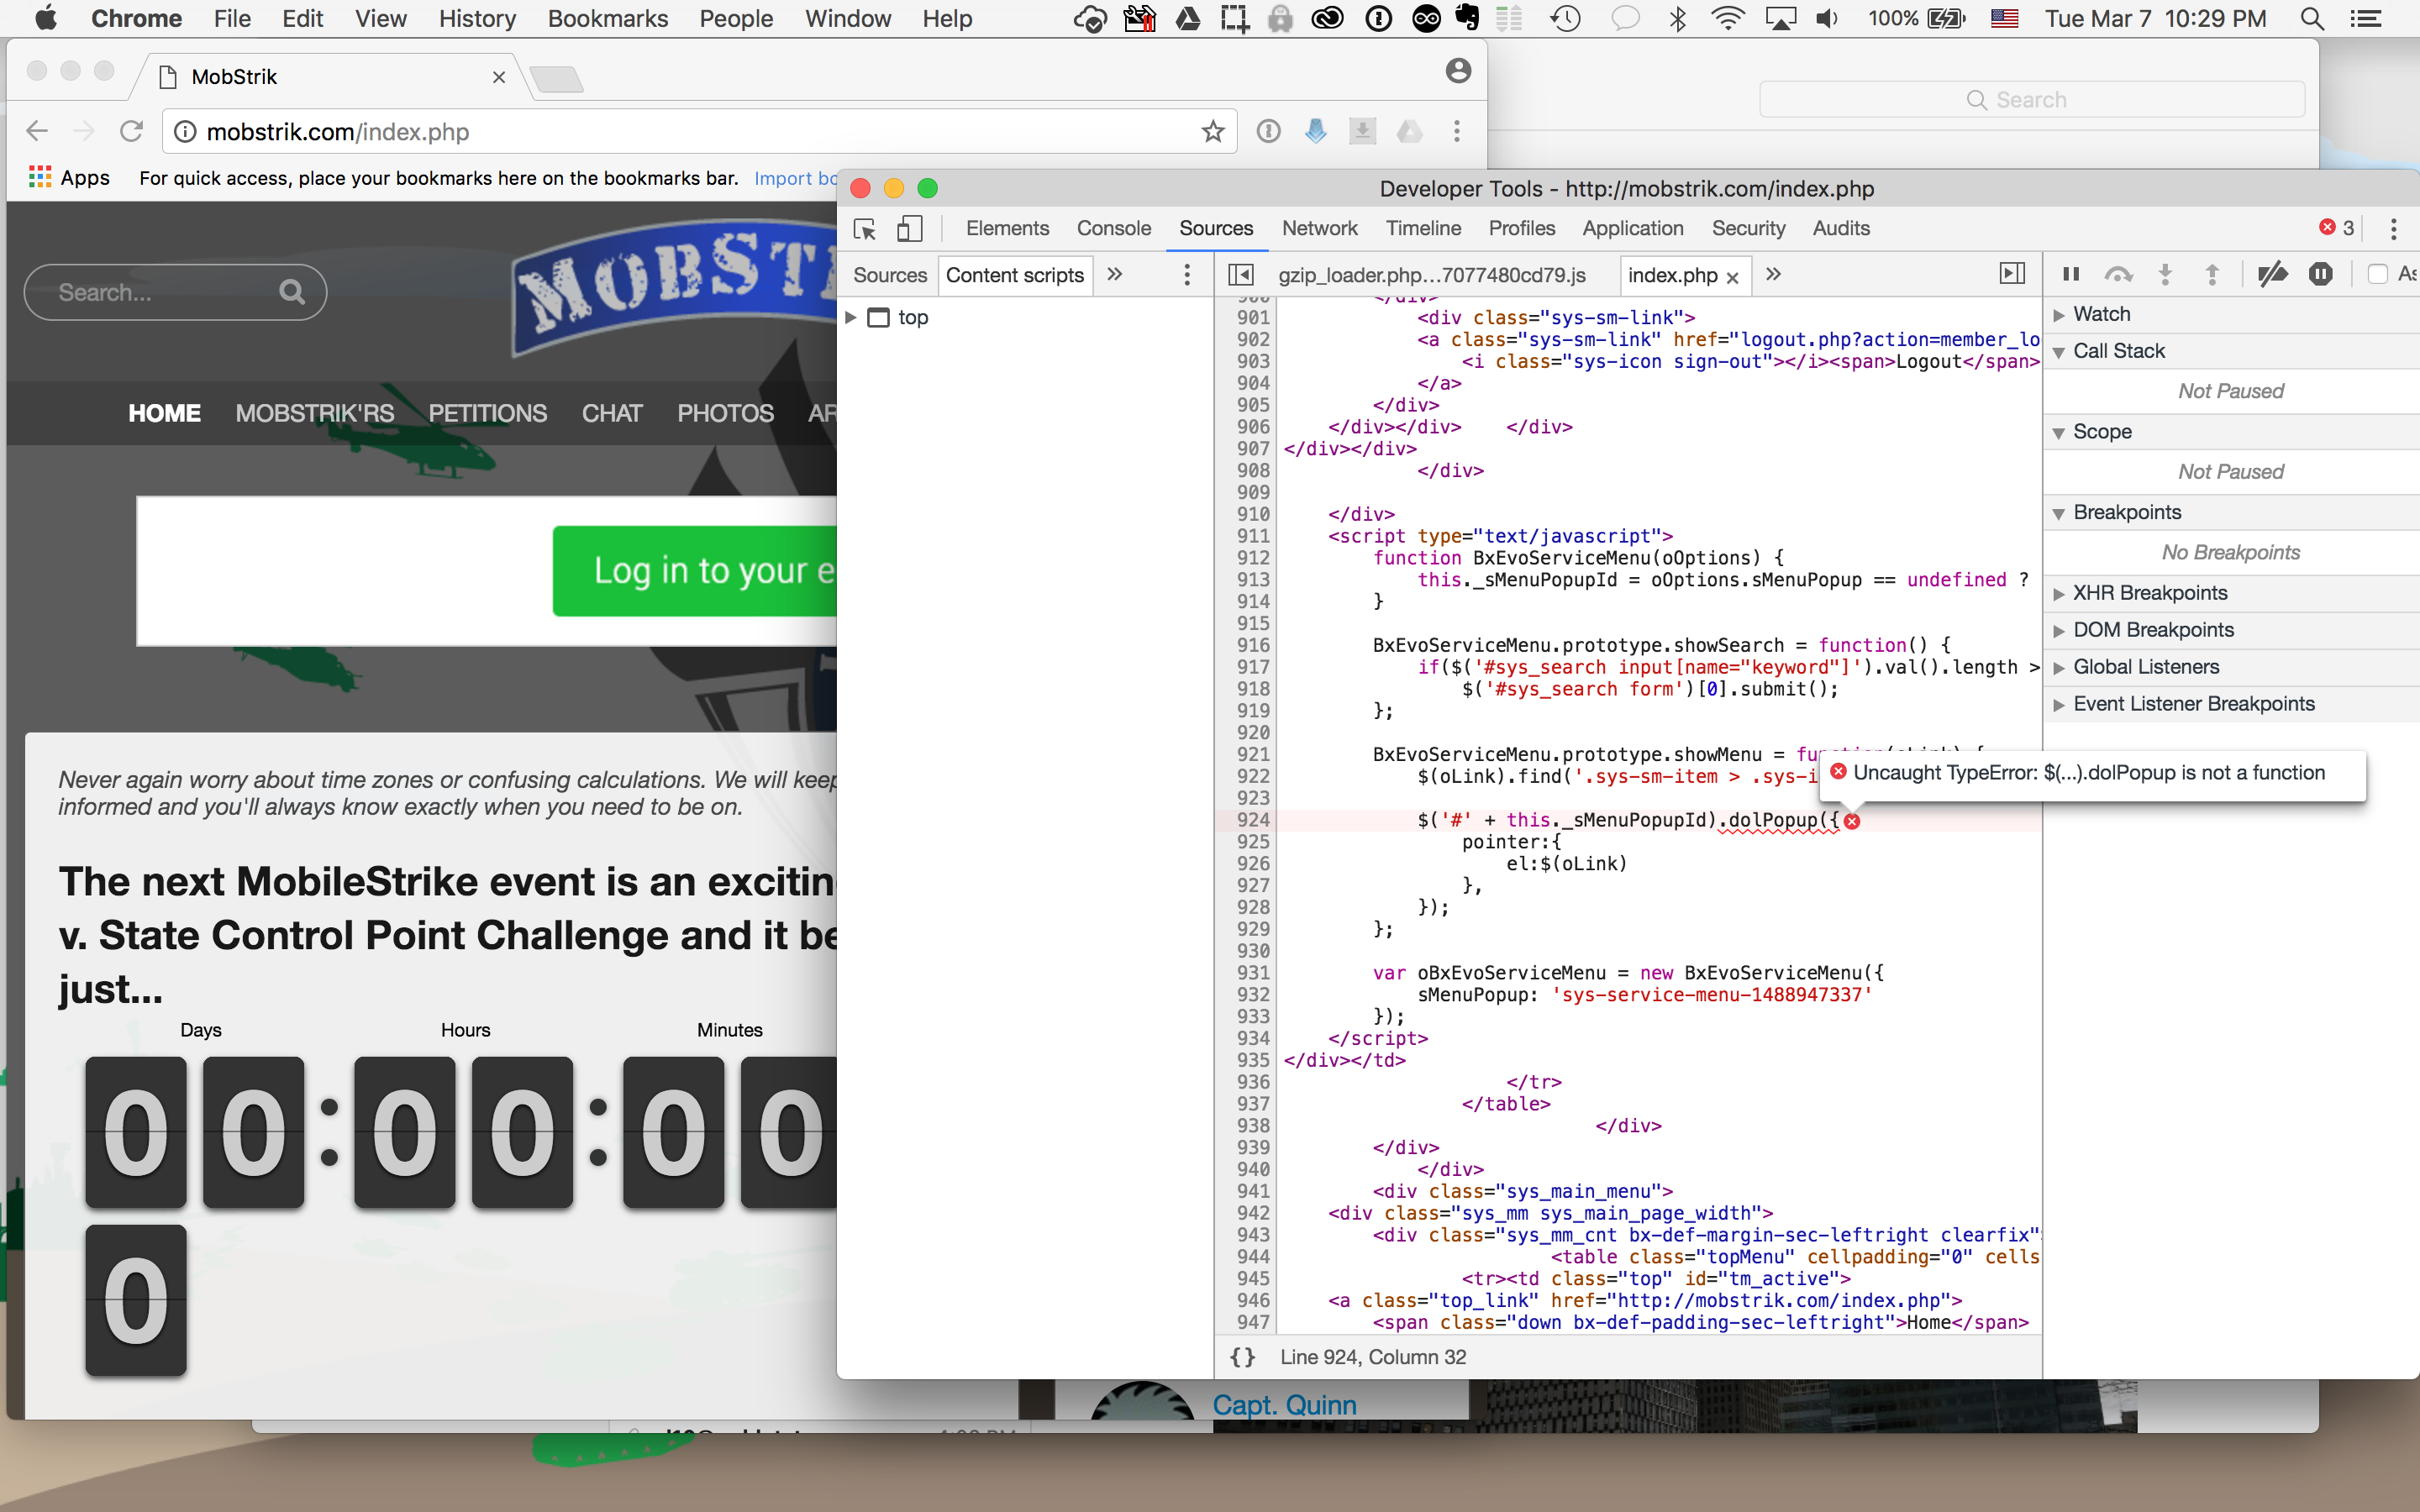Toggle the device toolbar icon

click(909, 230)
